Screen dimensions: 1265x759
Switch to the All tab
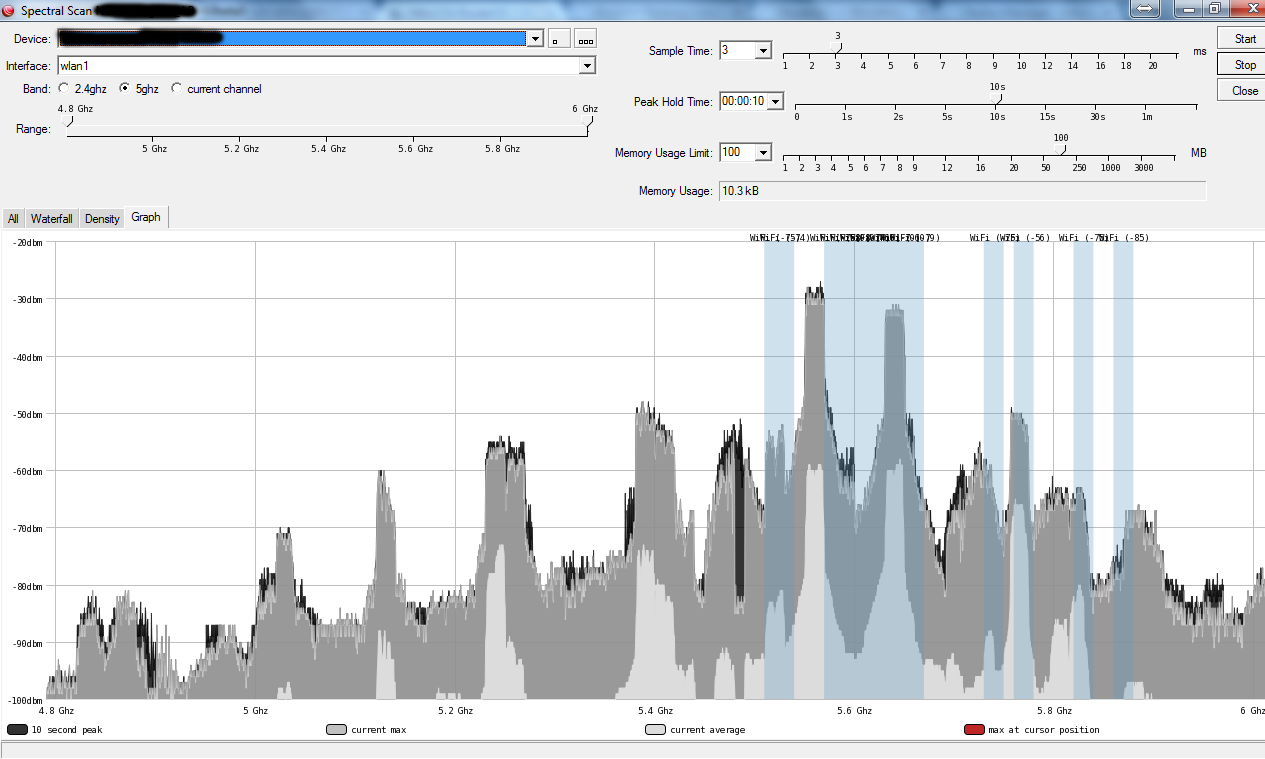tap(13, 218)
